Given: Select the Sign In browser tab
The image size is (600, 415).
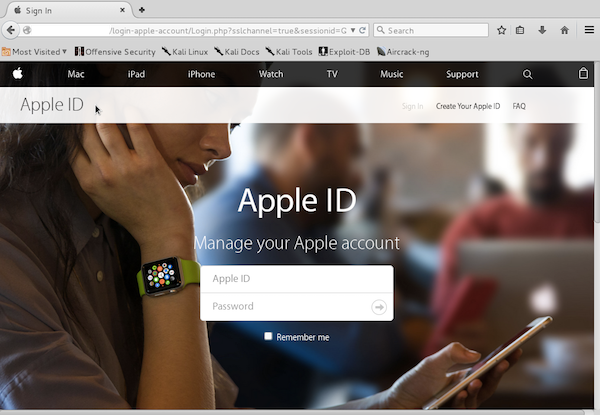Looking at the screenshot, I should pos(67,10).
